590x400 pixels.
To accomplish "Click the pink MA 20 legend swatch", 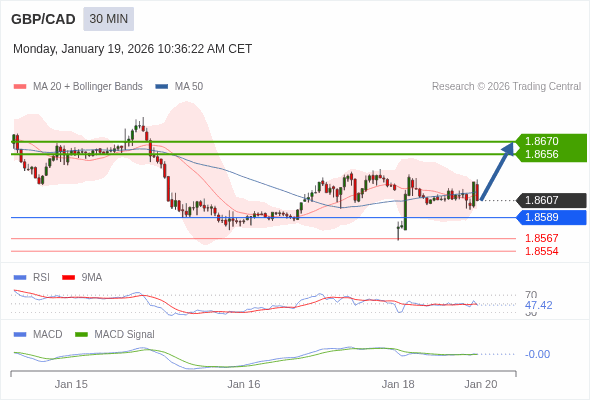I will tap(20, 87).
